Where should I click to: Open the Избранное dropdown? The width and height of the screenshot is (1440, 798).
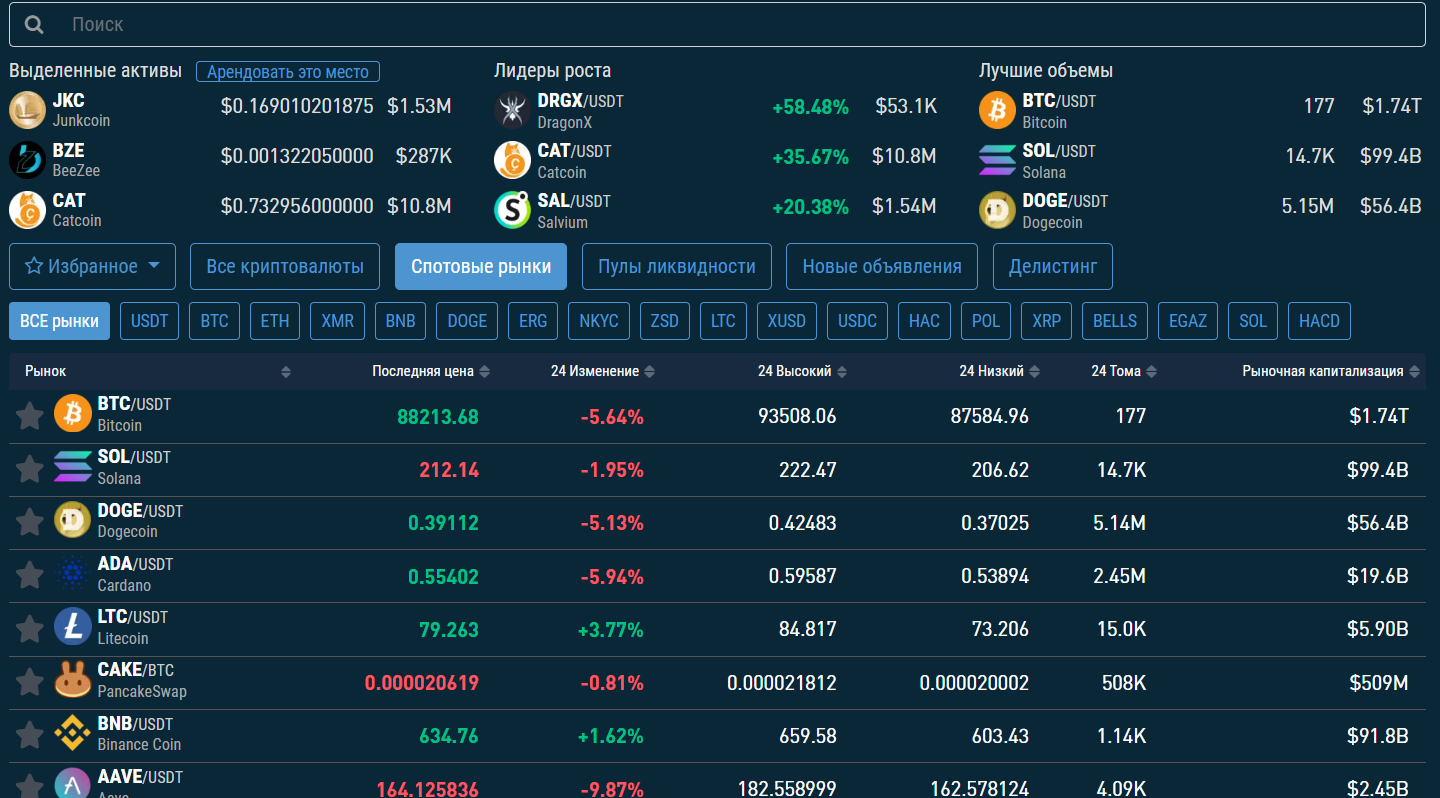[92, 266]
